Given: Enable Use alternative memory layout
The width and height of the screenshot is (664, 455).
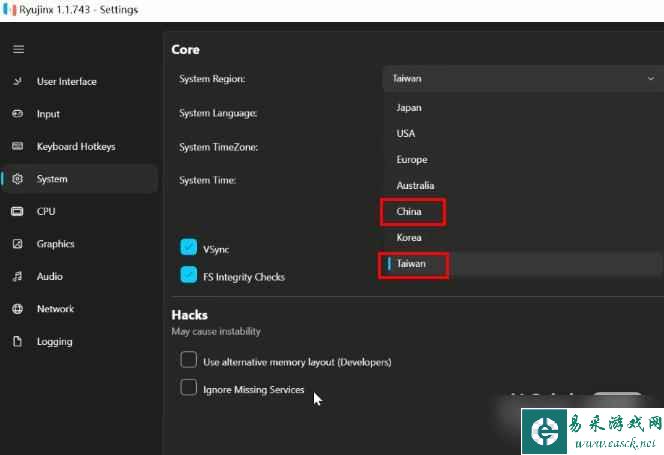Looking at the screenshot, I should pyautogui.click(x=188, y=361).
